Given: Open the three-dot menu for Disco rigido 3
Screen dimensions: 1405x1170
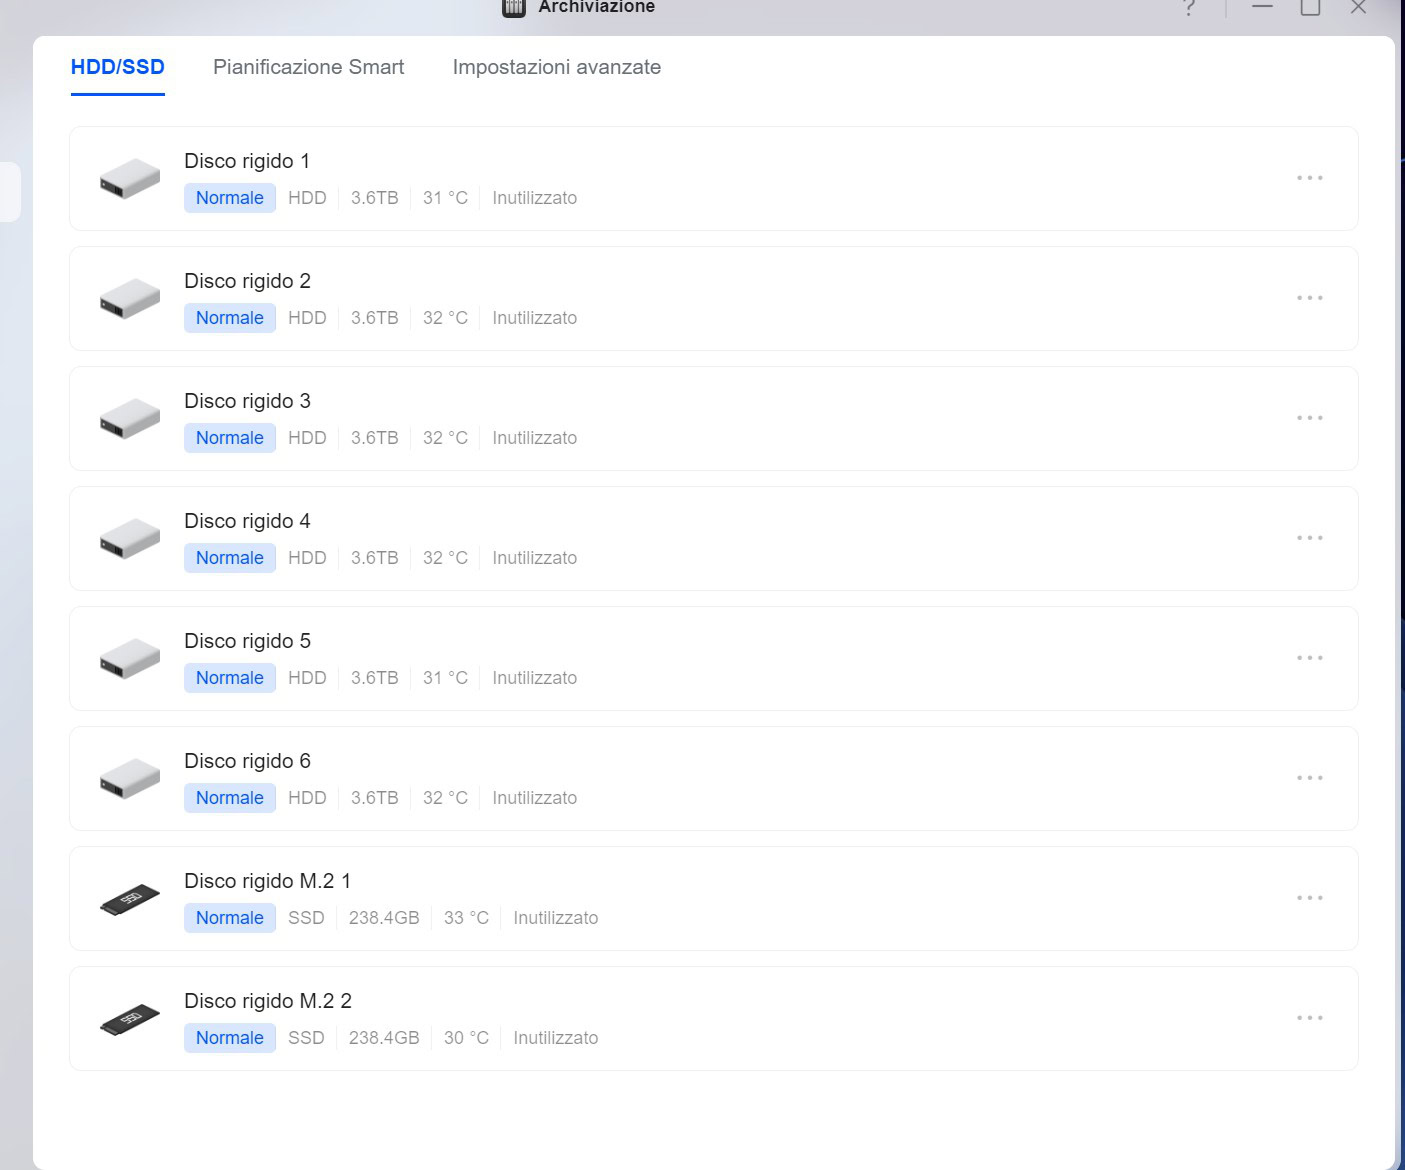Looking at the screenshot, I should pos(1310,418).
